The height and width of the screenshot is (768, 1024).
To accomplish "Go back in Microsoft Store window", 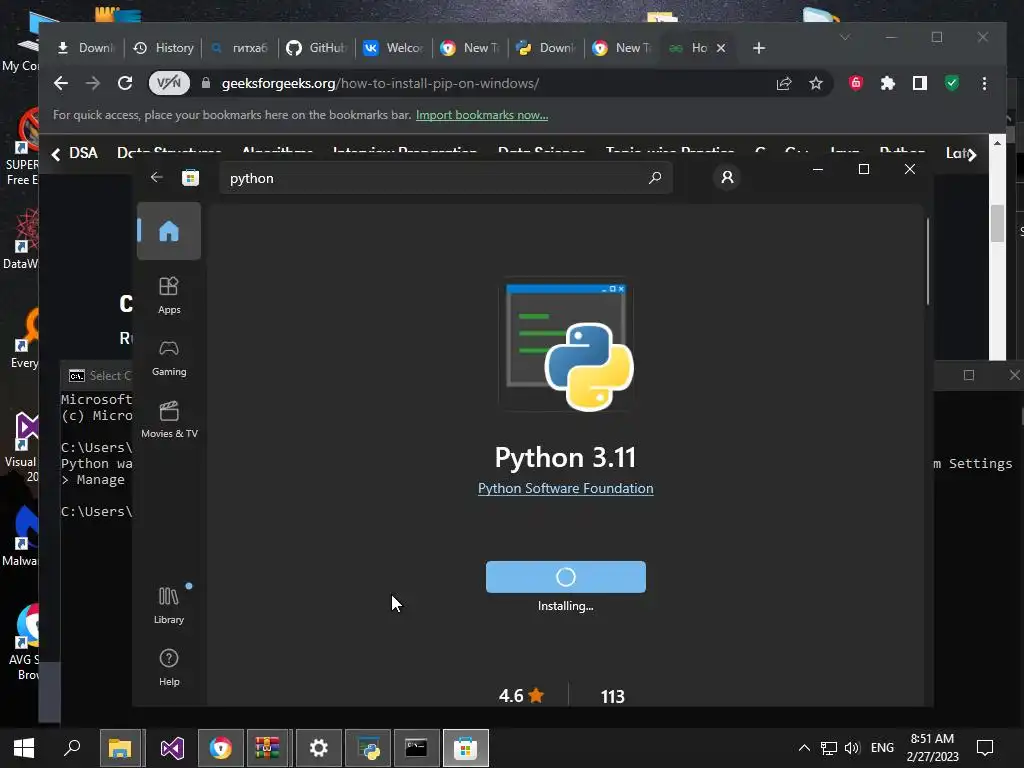I will 157,178.
